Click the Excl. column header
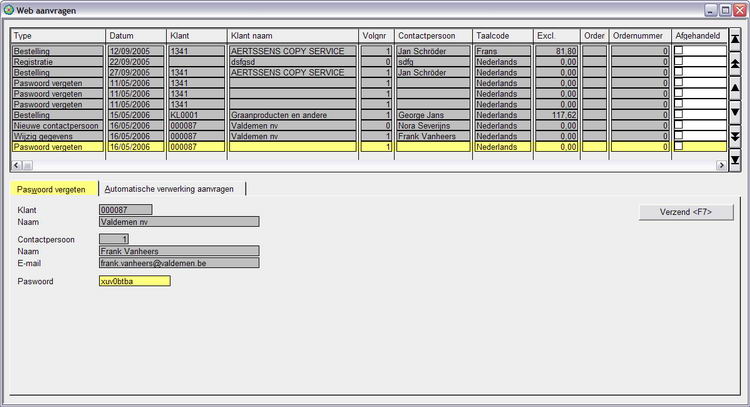Viewport: 750px width, 407px height. pyautogui.click(x=557, y=35)
